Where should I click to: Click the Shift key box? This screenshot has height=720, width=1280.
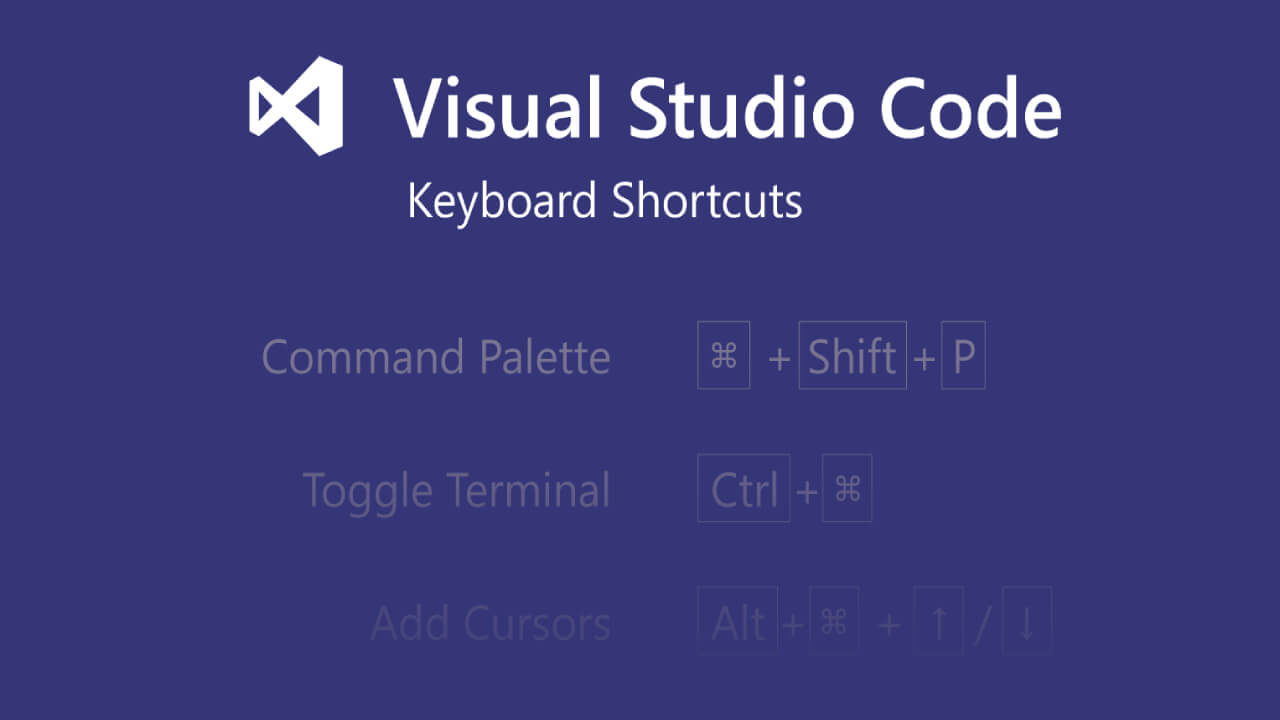point(853,355)
